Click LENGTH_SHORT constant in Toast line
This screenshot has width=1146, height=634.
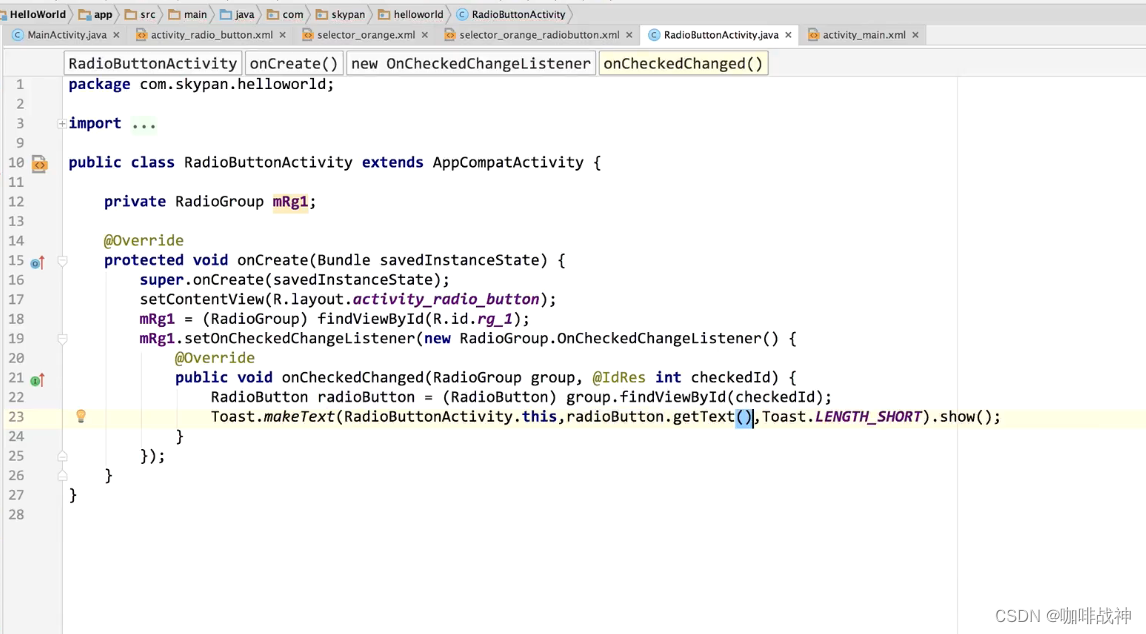click(x=868, y=417)
